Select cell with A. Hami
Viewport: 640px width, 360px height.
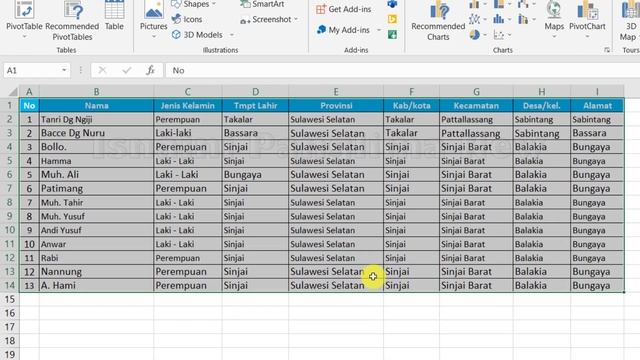point(96,286)
